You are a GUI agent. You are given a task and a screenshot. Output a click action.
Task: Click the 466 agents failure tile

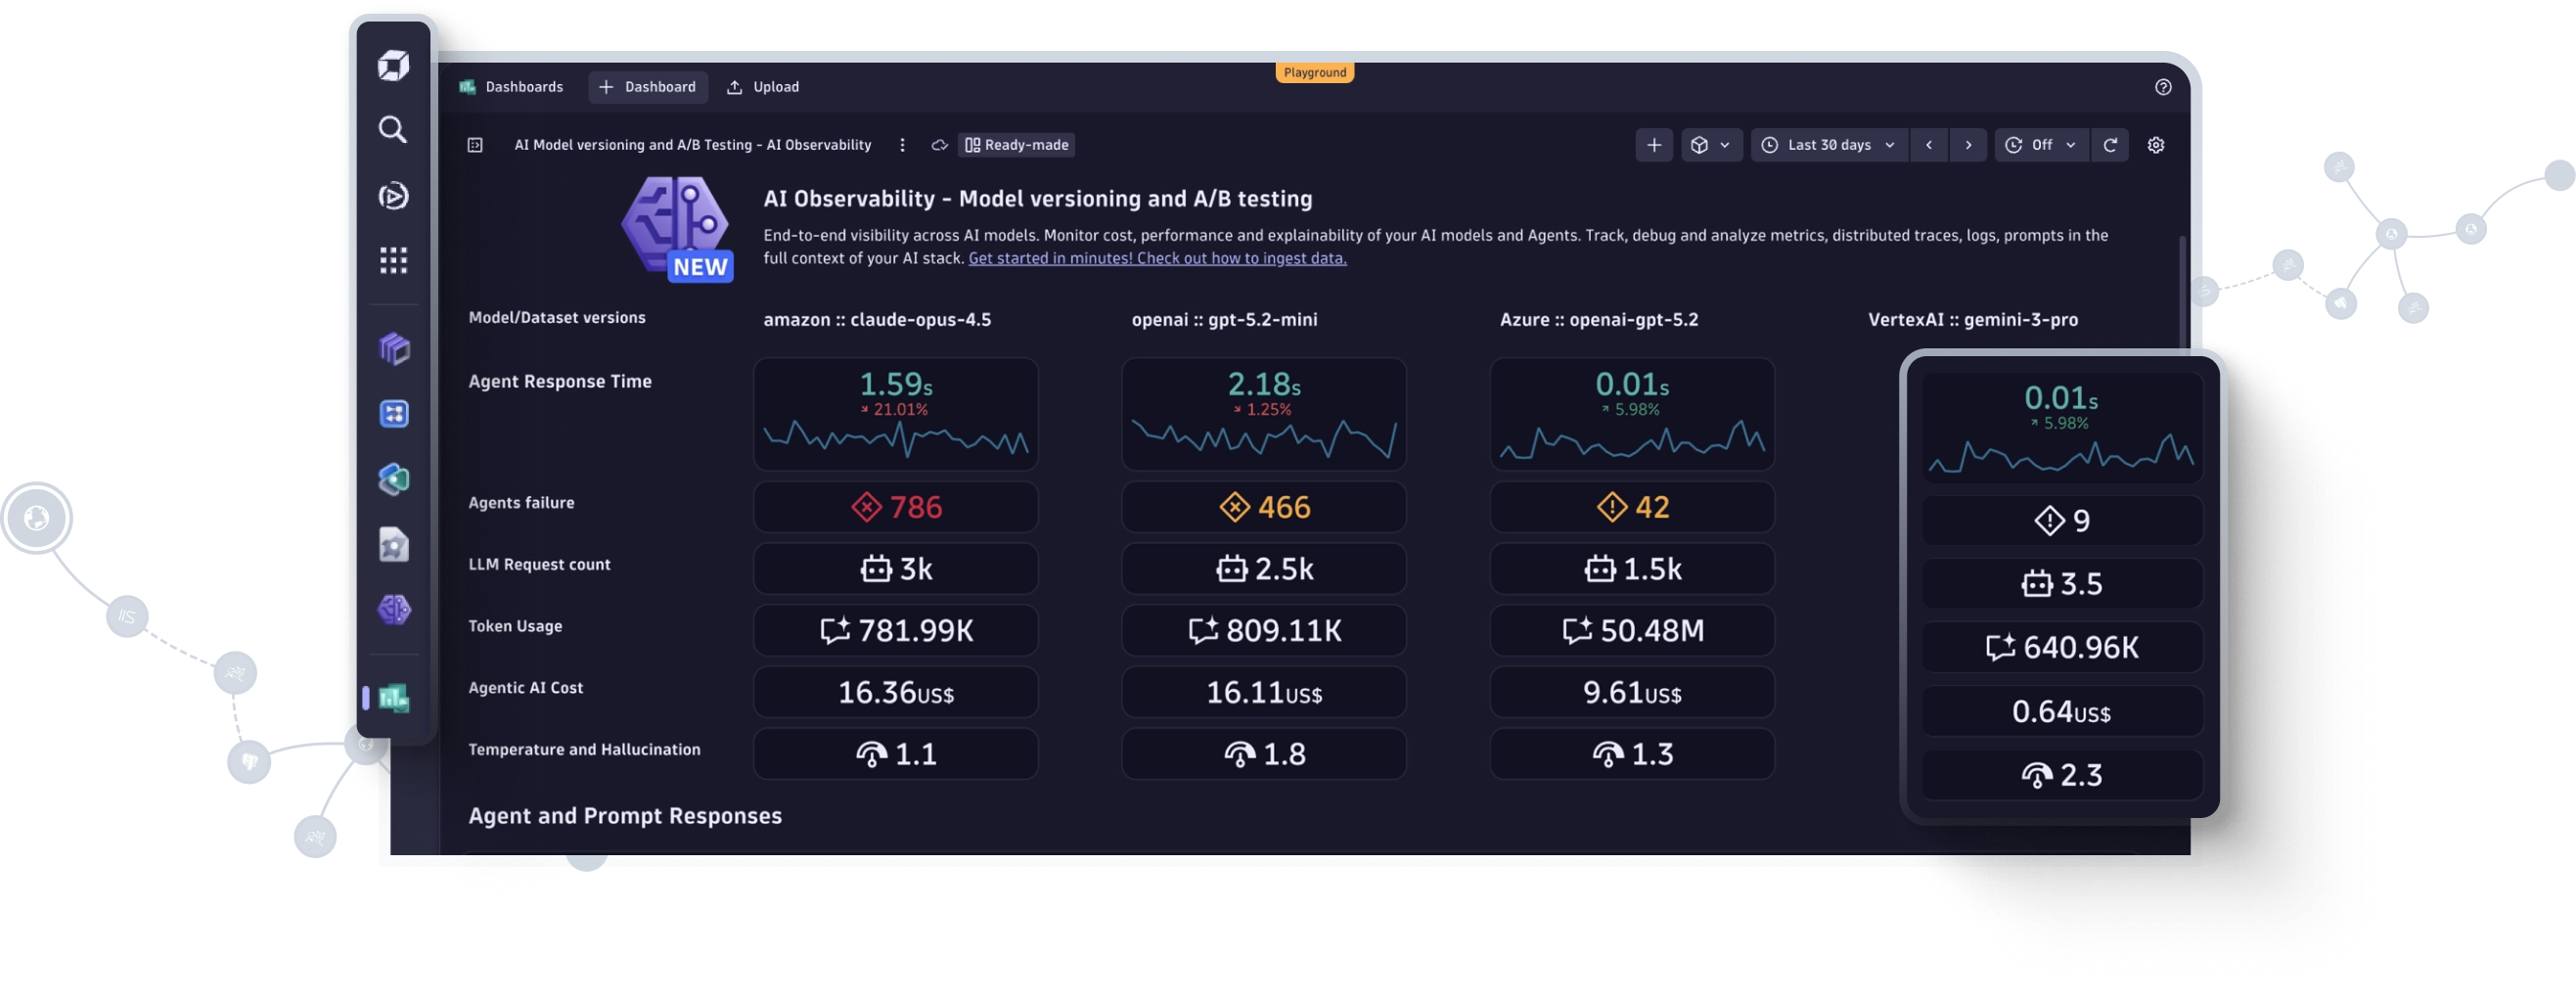click(1263, 507)
